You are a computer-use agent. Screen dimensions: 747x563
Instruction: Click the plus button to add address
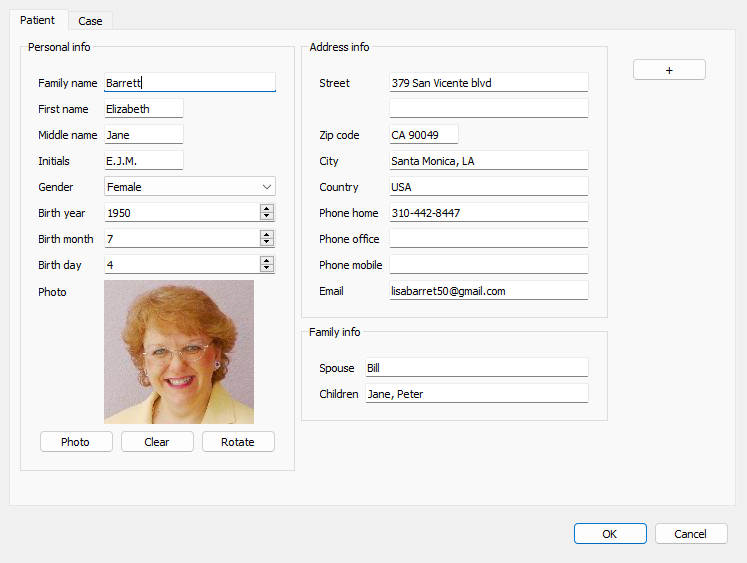click(669, 70)
